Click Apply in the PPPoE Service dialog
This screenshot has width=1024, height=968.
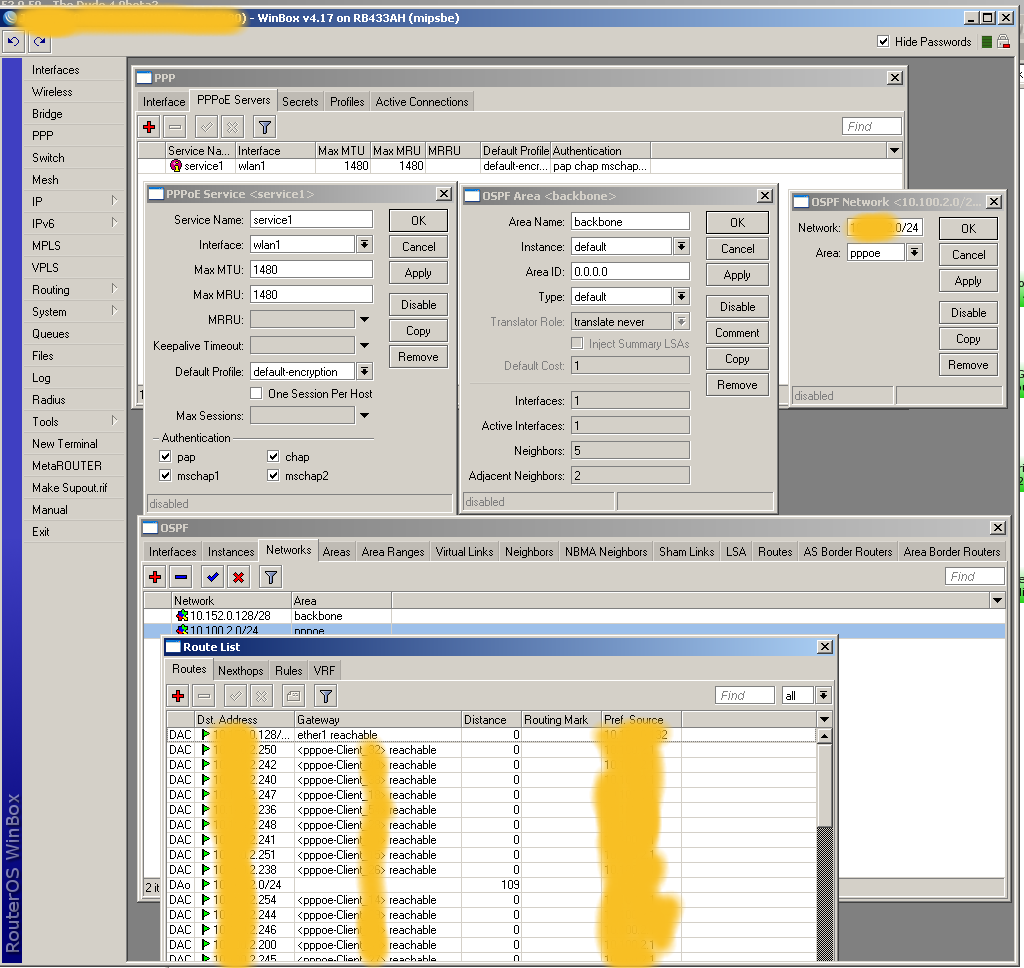pyautogui.click(x=418, y=273)
